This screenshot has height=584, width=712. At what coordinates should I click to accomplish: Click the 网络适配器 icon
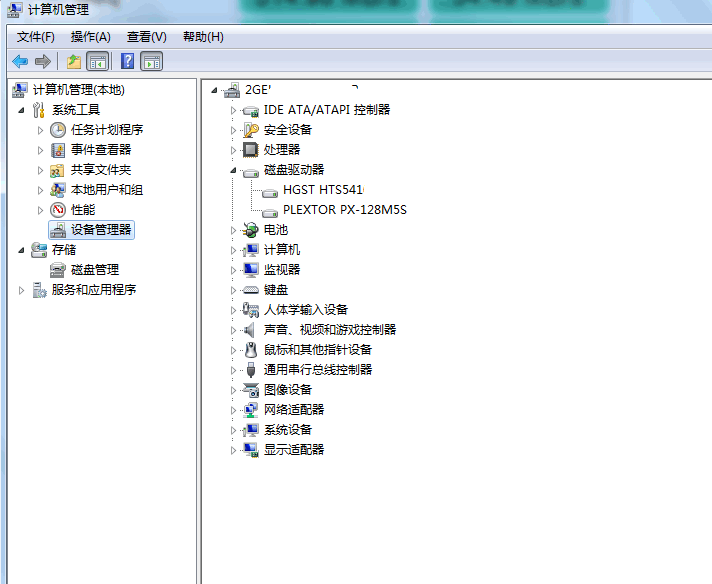(251, 410)
